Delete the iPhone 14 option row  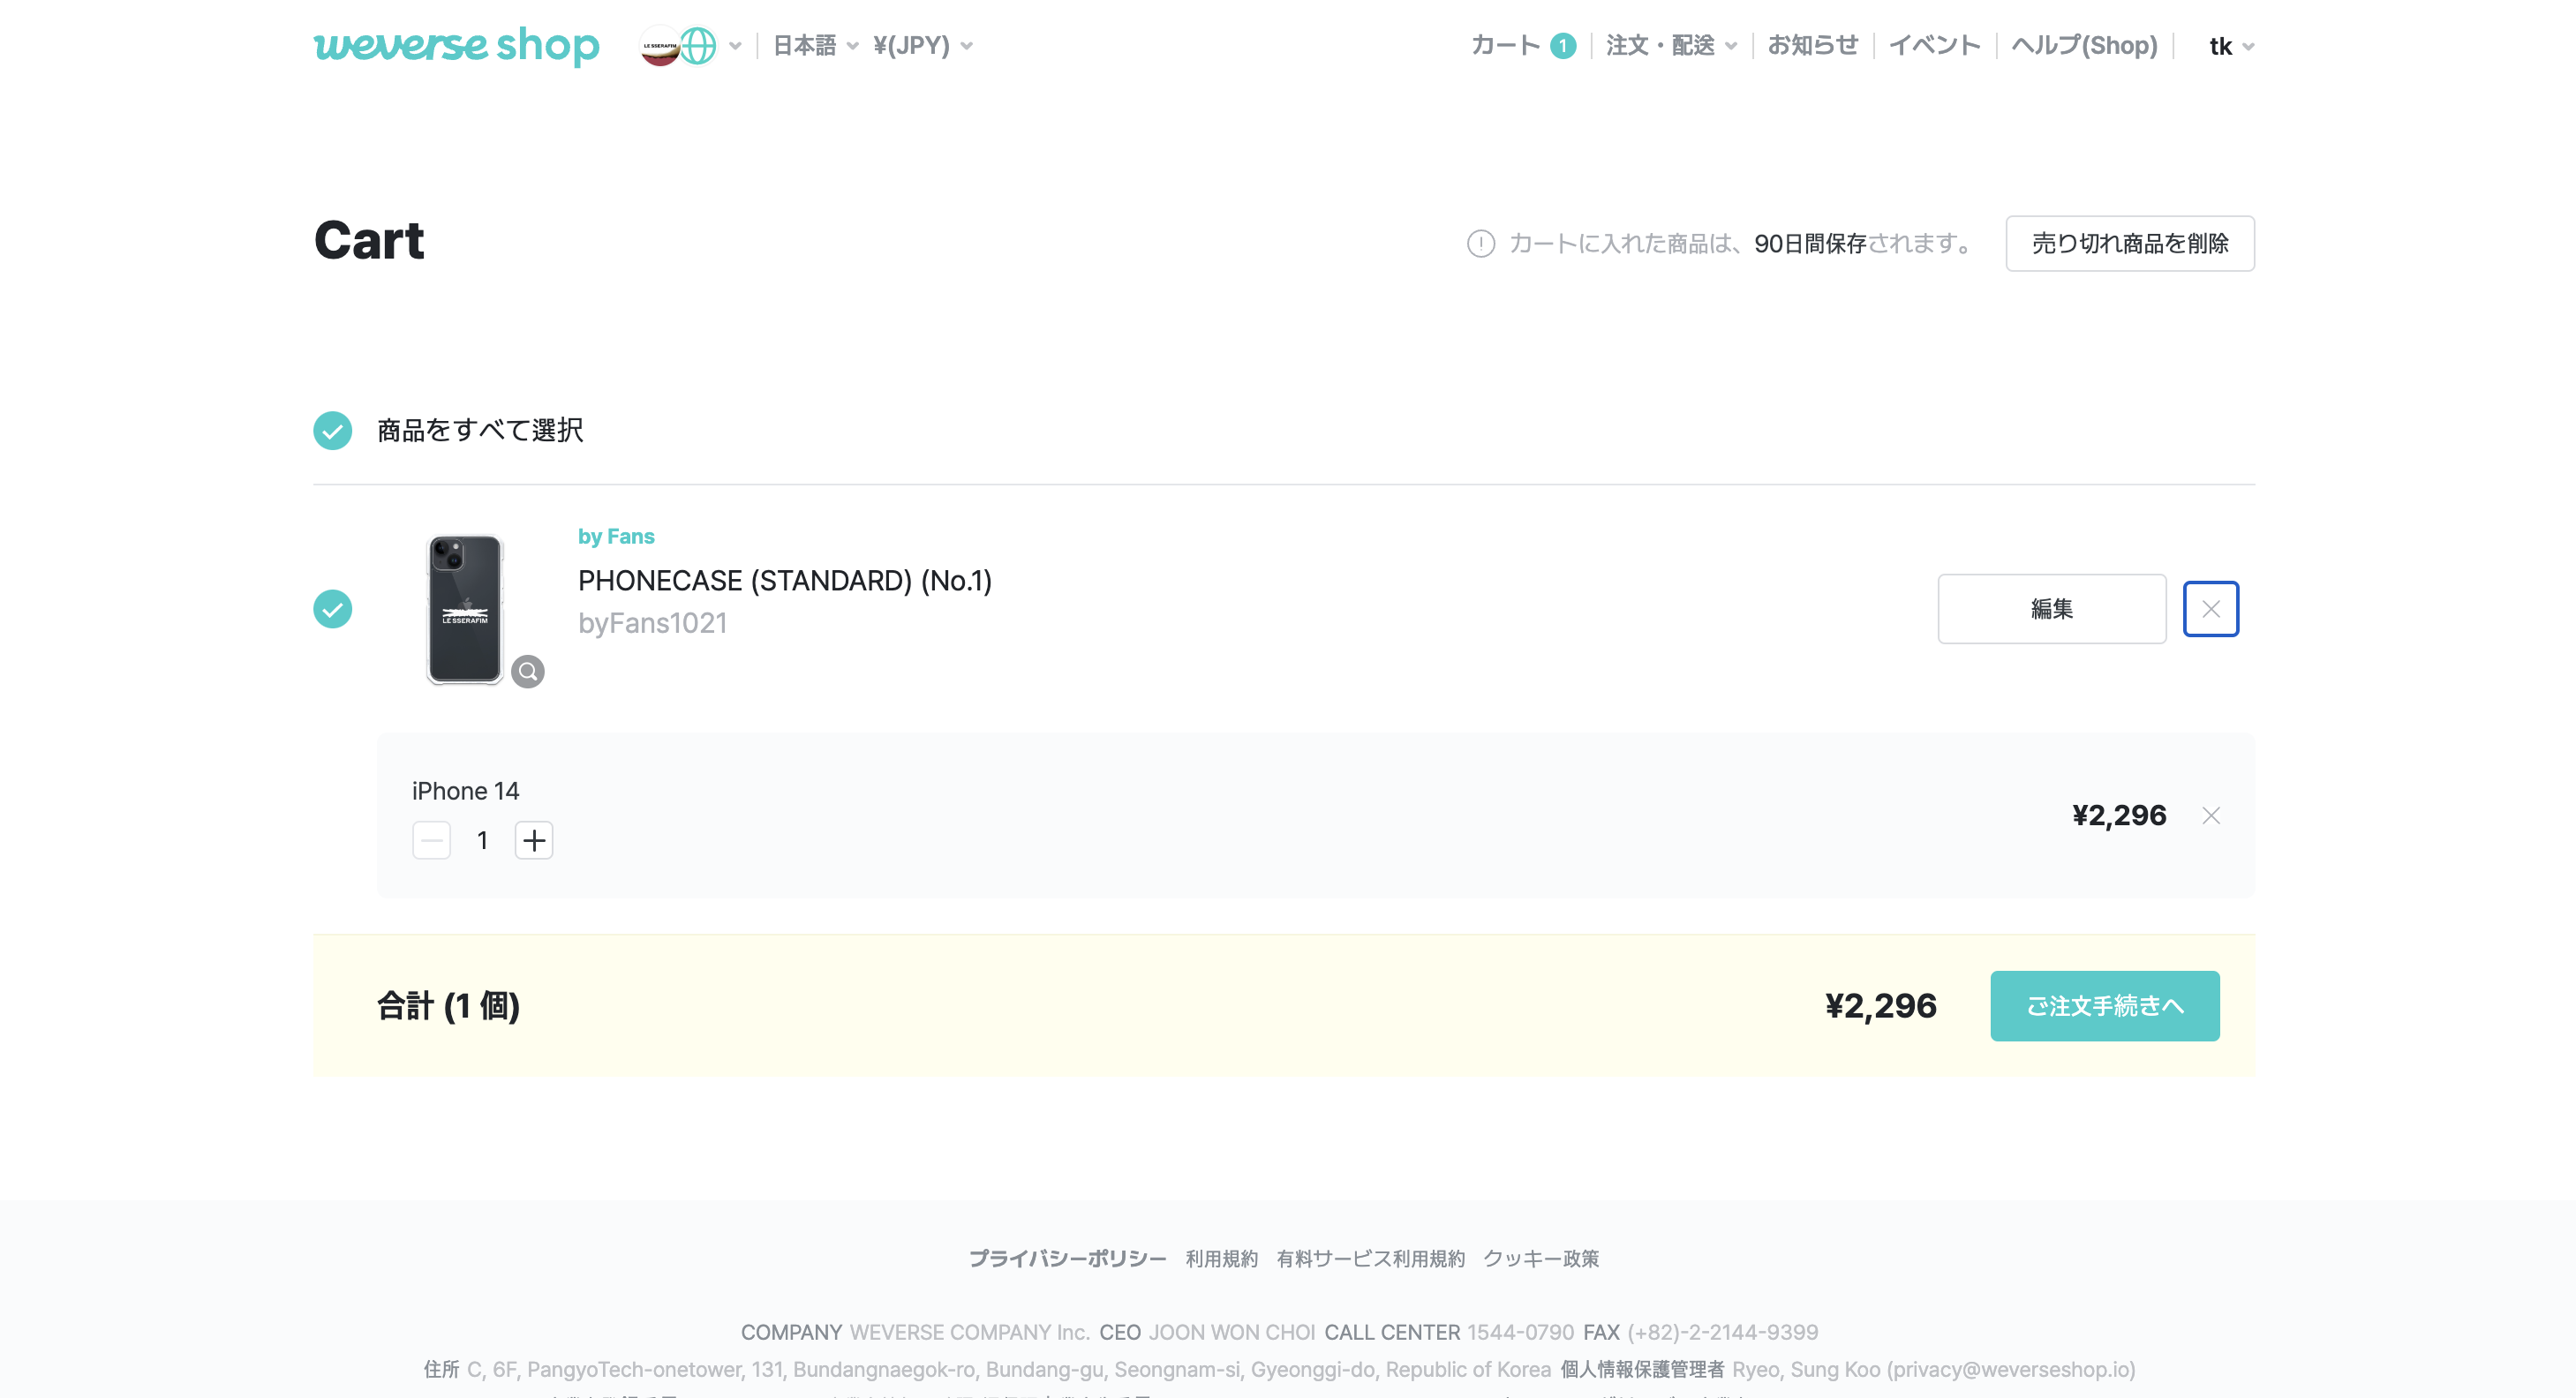pyautogui.click(x=2210, y=816)
